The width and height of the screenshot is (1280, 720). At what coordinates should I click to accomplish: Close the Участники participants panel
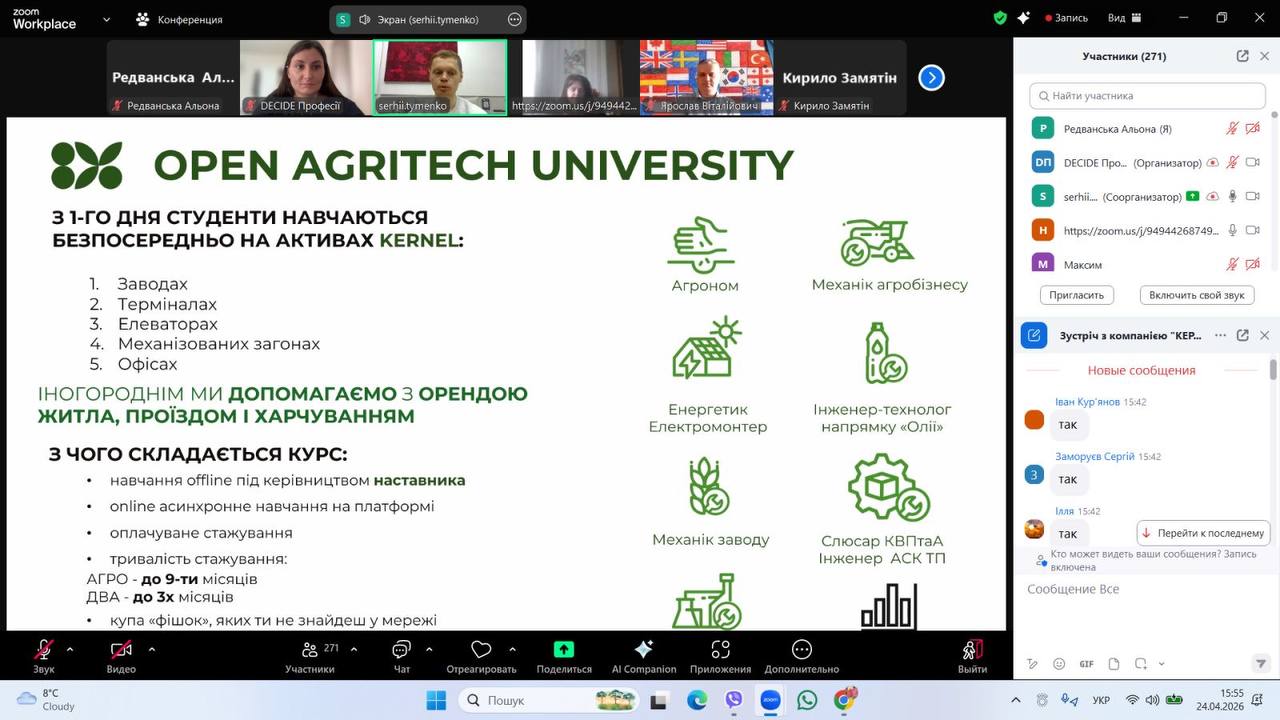tap(1264, 56)
